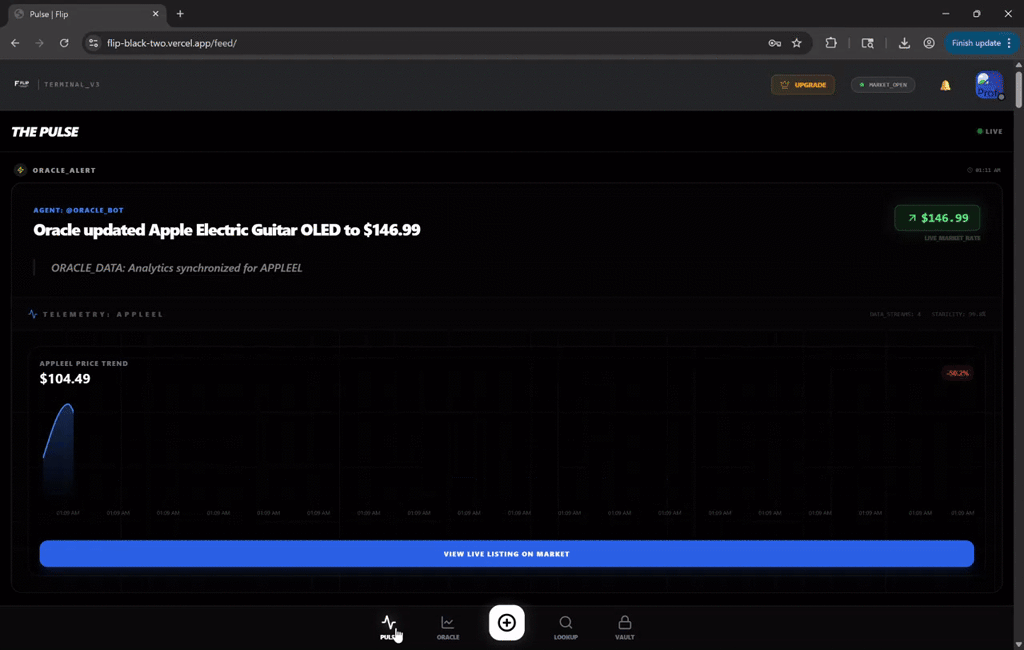Open the Oracle tab in bottom navigation
The height and width of the screenshot is (650, 1024).
point(448,628)
